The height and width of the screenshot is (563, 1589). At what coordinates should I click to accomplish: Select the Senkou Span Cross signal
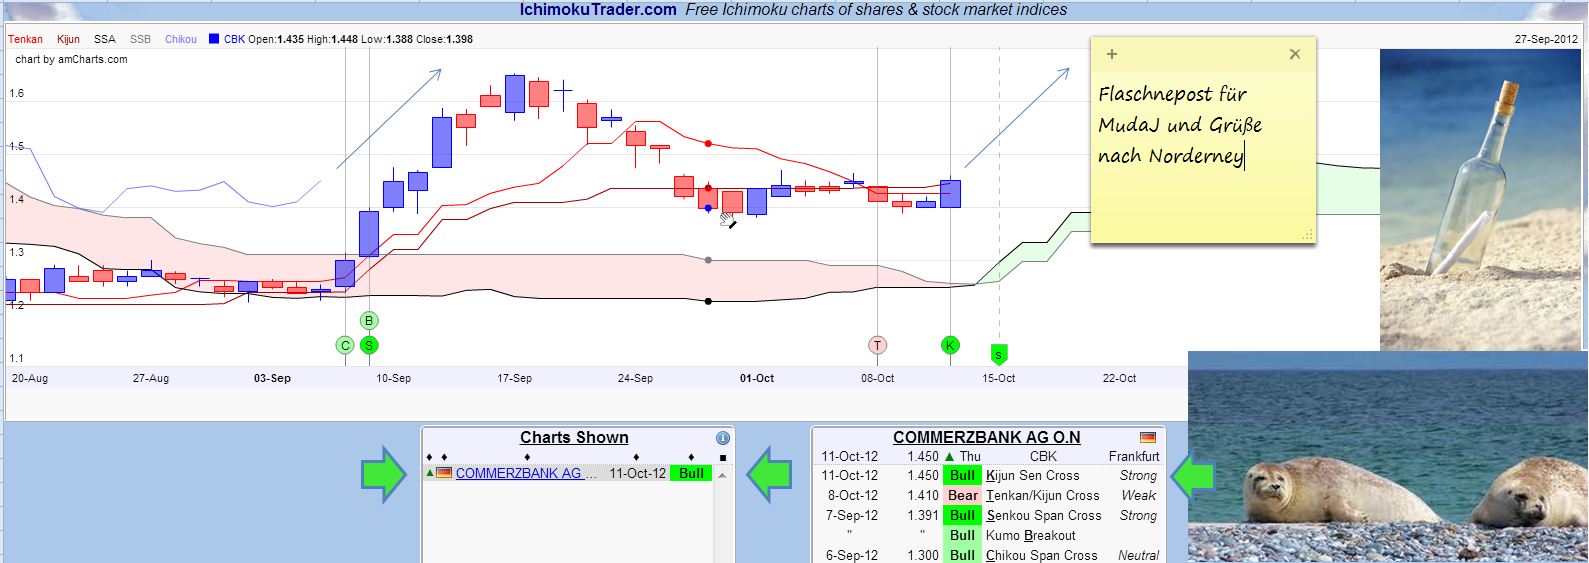[1043, 515]
